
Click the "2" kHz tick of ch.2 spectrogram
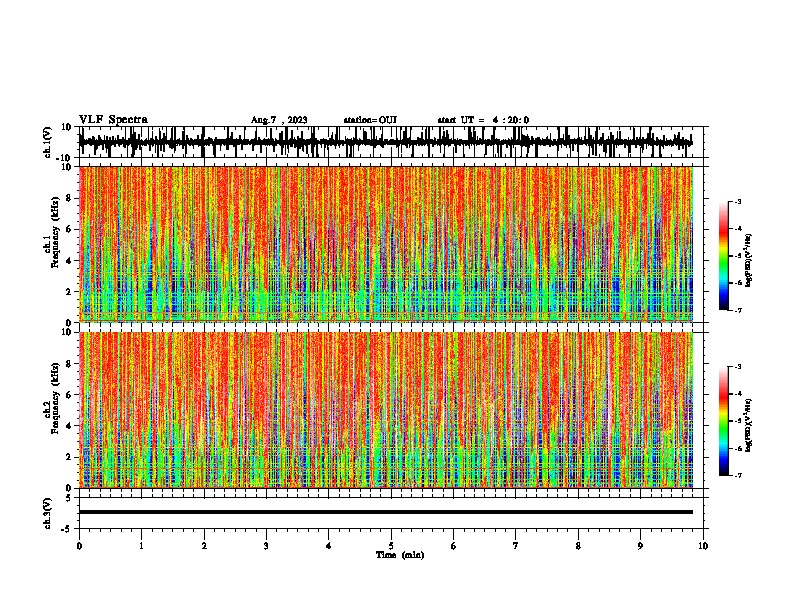pyautogui.click(x=69, y=457)
